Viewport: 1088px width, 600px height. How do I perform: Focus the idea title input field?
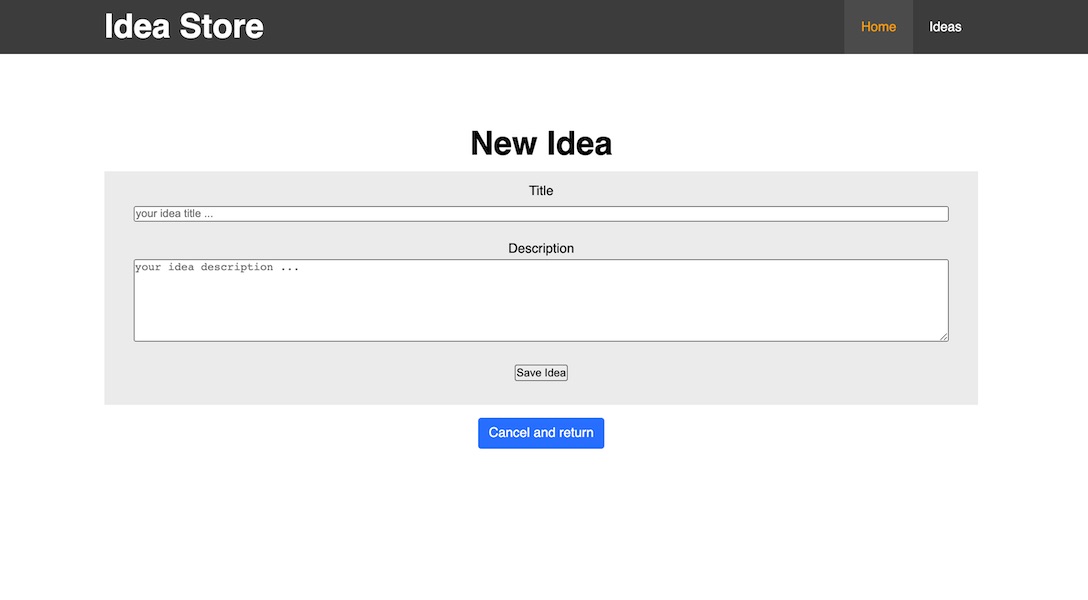(540, 214)
